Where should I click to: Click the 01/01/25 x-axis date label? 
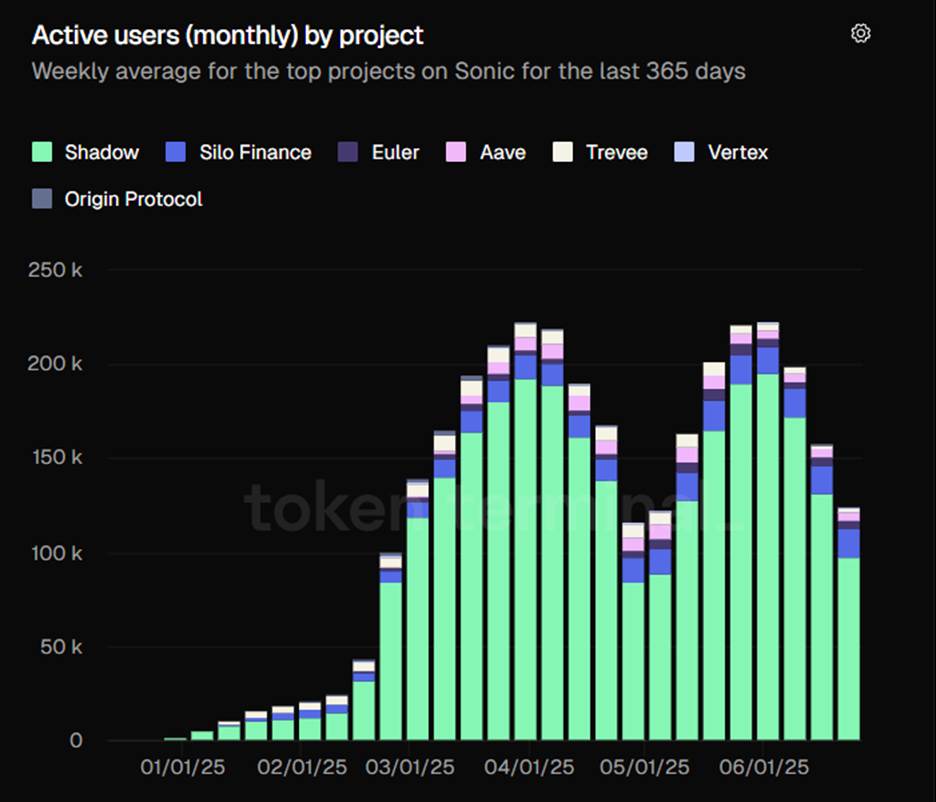182,768
